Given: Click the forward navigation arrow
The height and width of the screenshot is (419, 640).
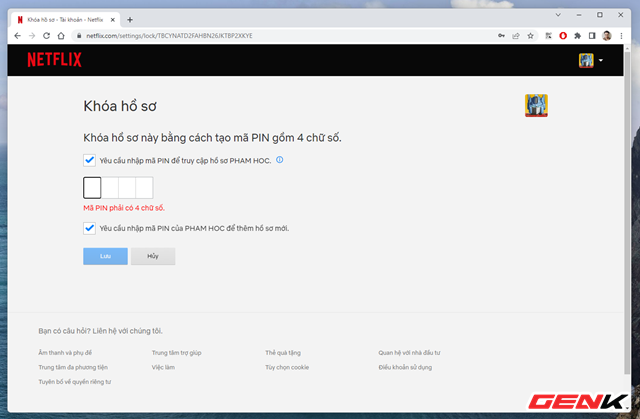Looking at the screenshot, I should point(32,36).
